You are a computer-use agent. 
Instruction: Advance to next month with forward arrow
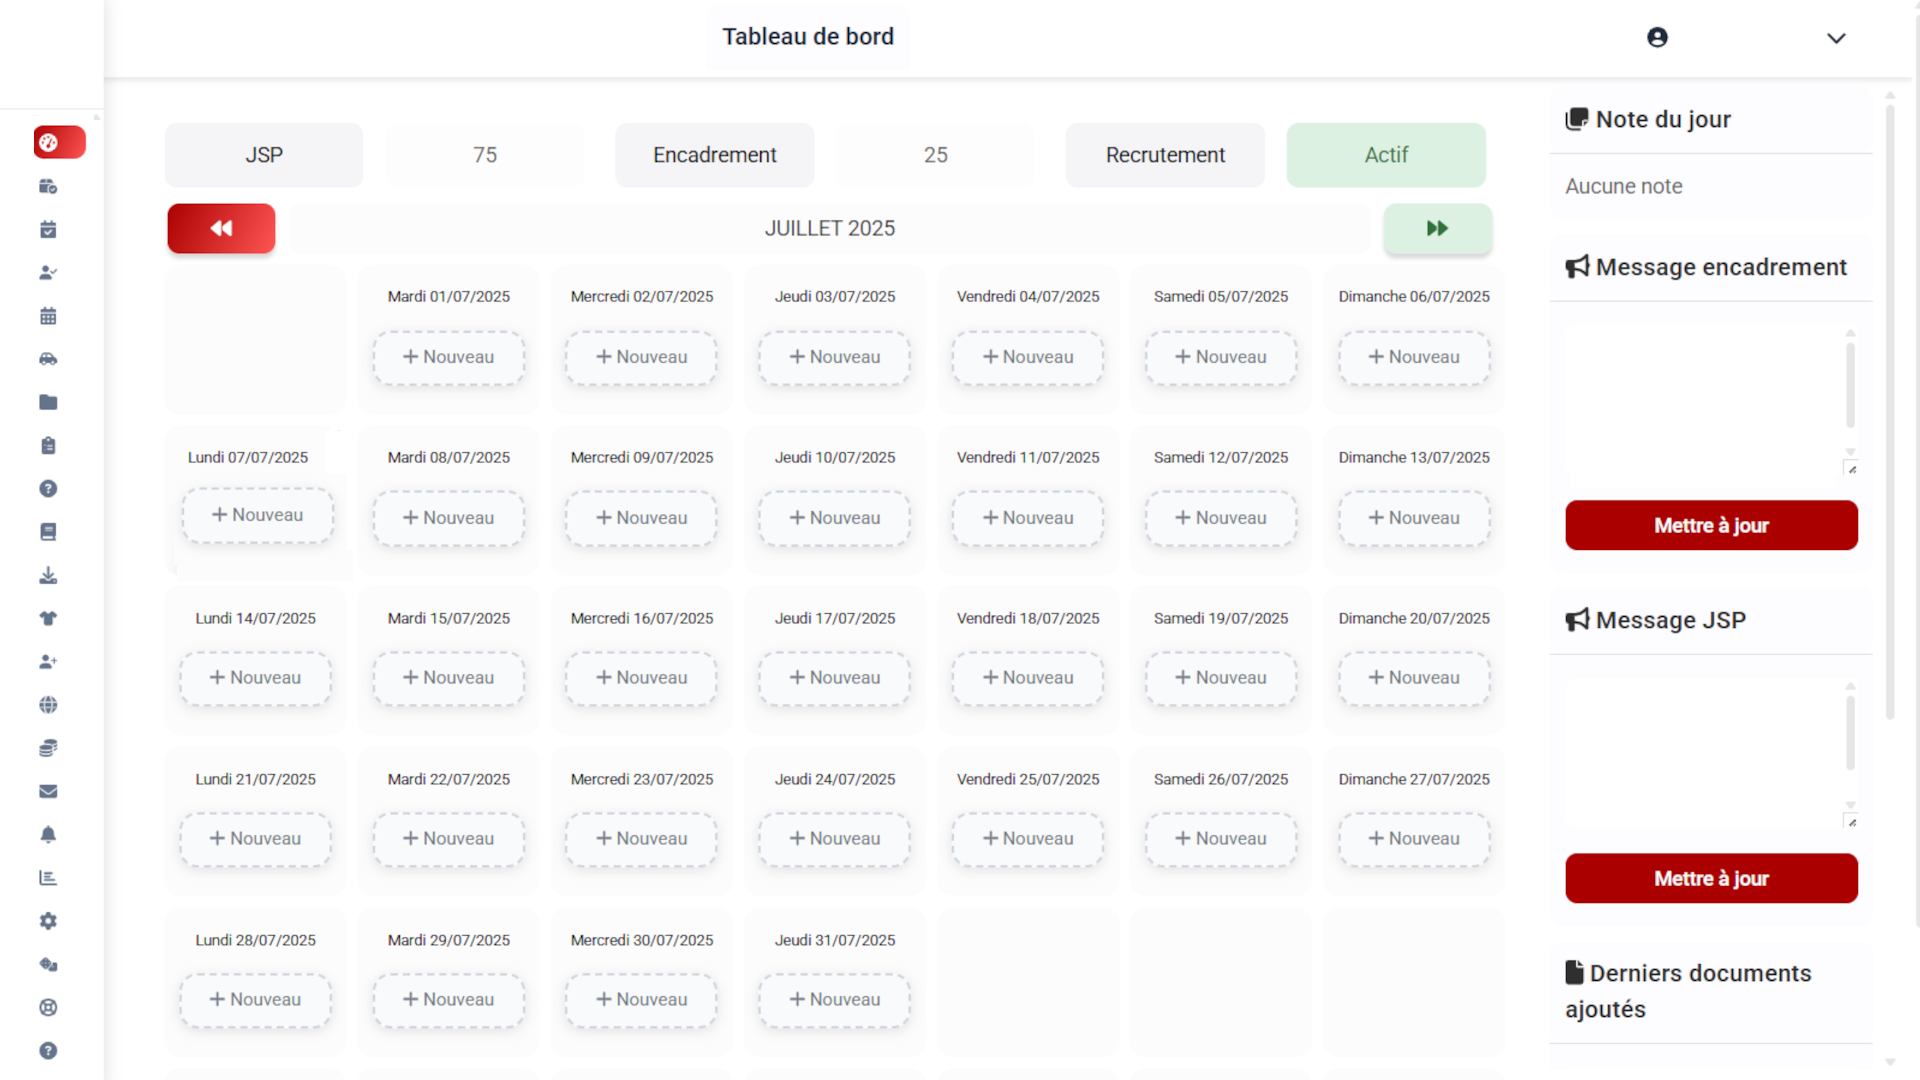click(x=1437, y=228)
